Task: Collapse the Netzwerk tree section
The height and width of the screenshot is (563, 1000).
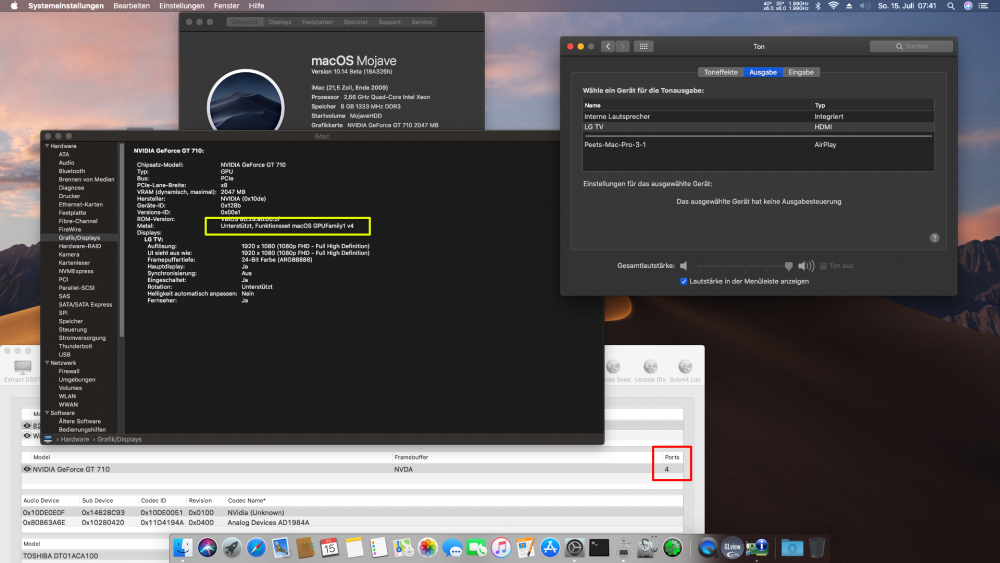Action: pyautogui.click(x=47, y=363)
